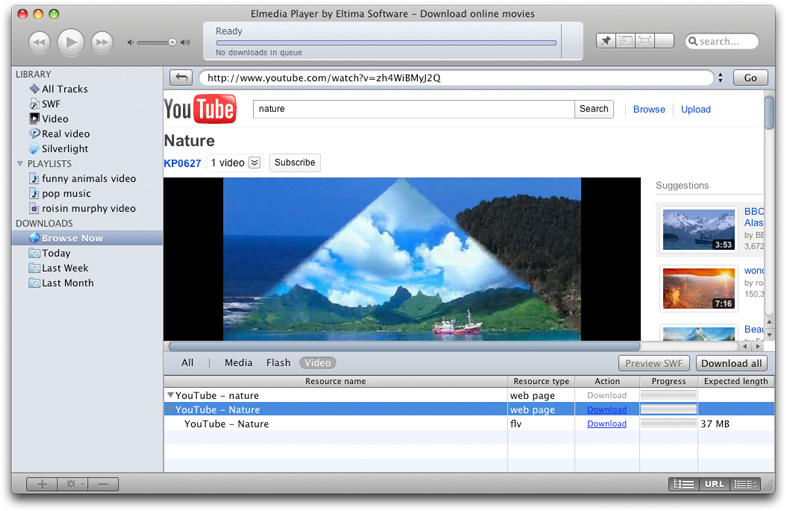Collapse the YouTube – nature resource row
Screen dimensions: 786x511
[170, 396]
